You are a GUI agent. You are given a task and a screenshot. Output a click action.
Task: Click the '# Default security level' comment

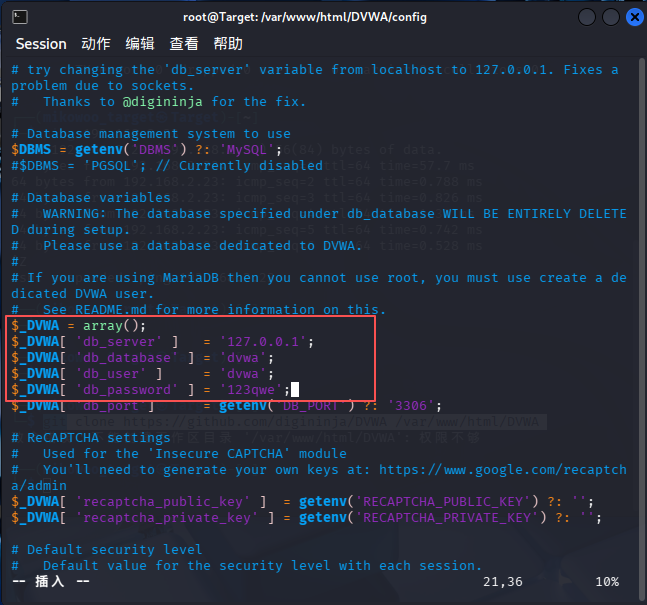pyautogui.click(x=106, y=550)
